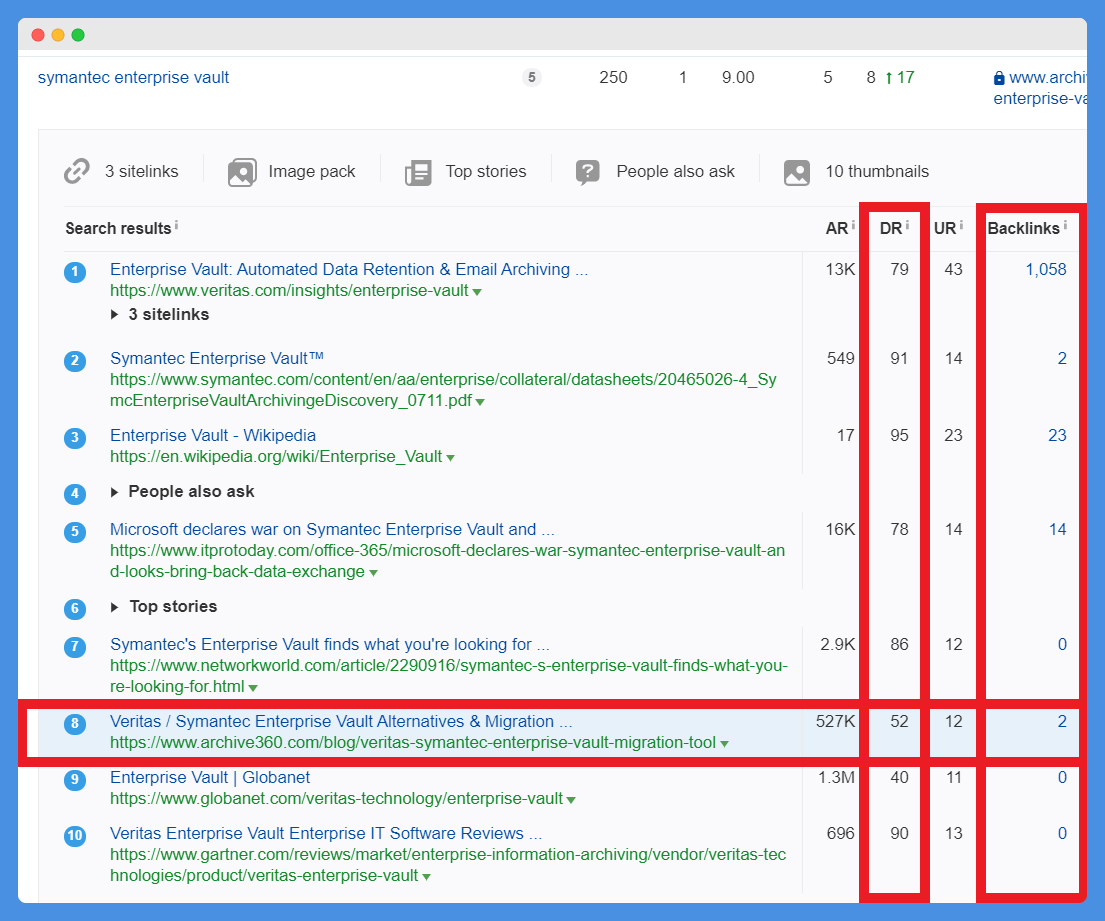Click backlinks count 2 for symantec.com PDF
This screenshot has height=921, width=1105.
[1062, 358]
